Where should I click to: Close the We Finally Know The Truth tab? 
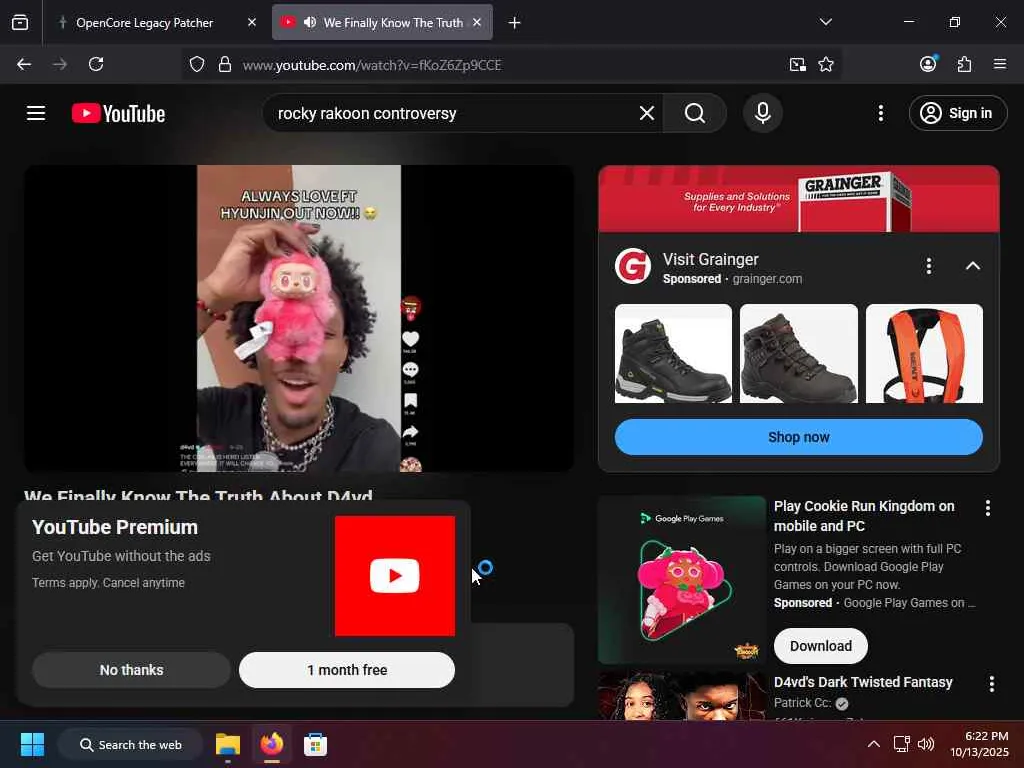(477, 22)
